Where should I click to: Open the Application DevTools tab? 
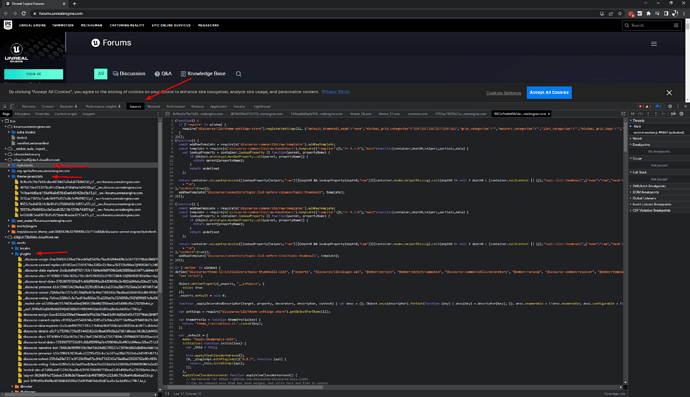coord(218,107)
